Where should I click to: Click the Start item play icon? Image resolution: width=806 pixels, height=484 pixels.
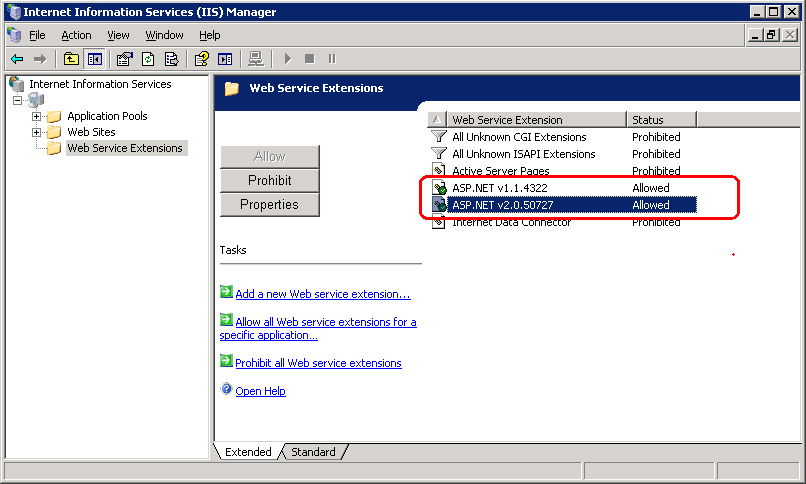288,59
